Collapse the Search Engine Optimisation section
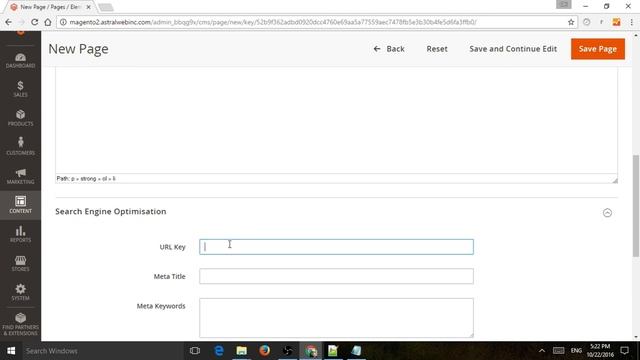 point(607,213)
